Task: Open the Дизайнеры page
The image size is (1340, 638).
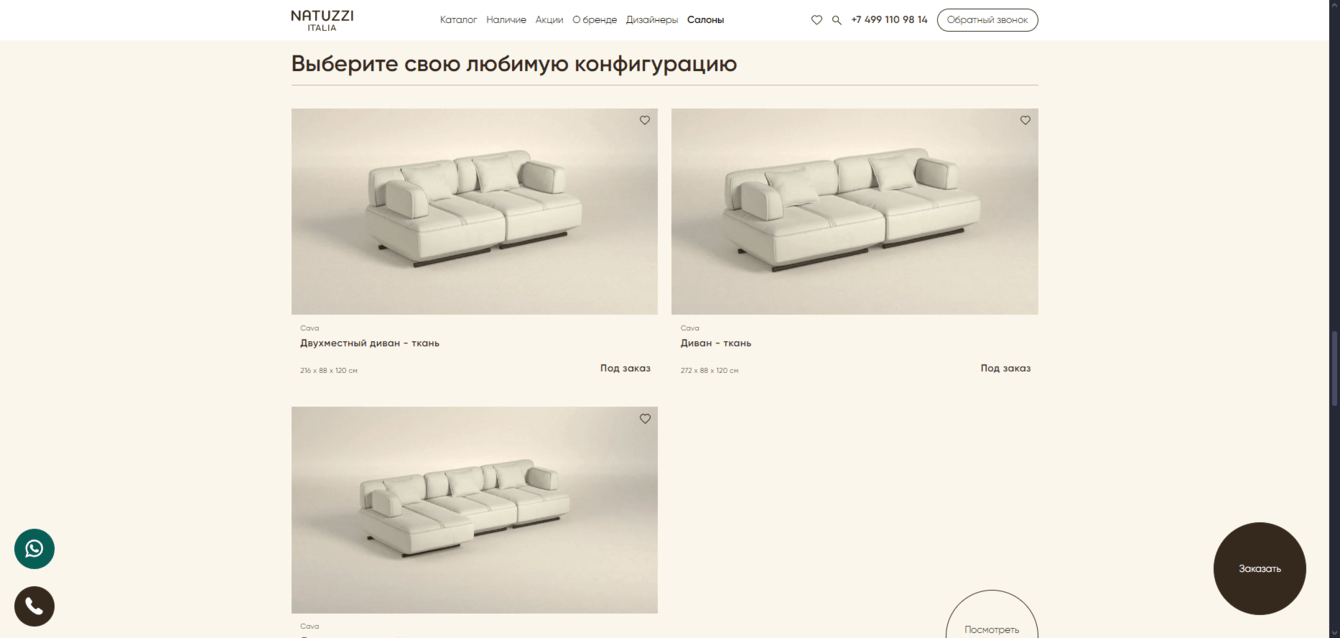Action: tap(652, 20)
